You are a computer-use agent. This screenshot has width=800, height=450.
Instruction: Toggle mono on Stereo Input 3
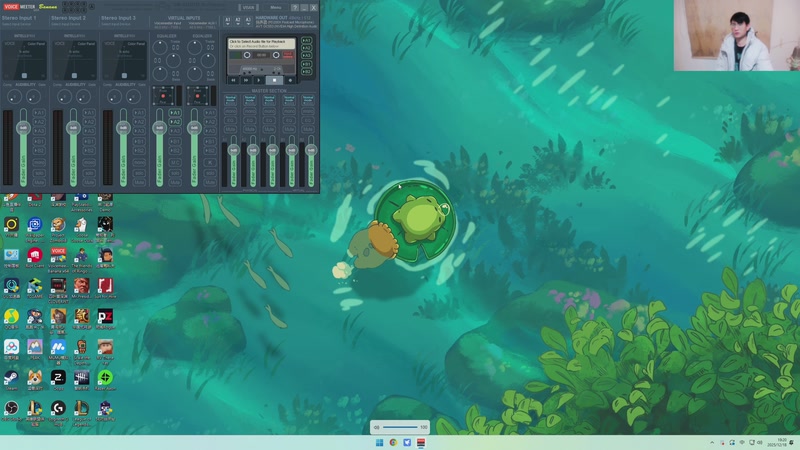pos(139,163)
